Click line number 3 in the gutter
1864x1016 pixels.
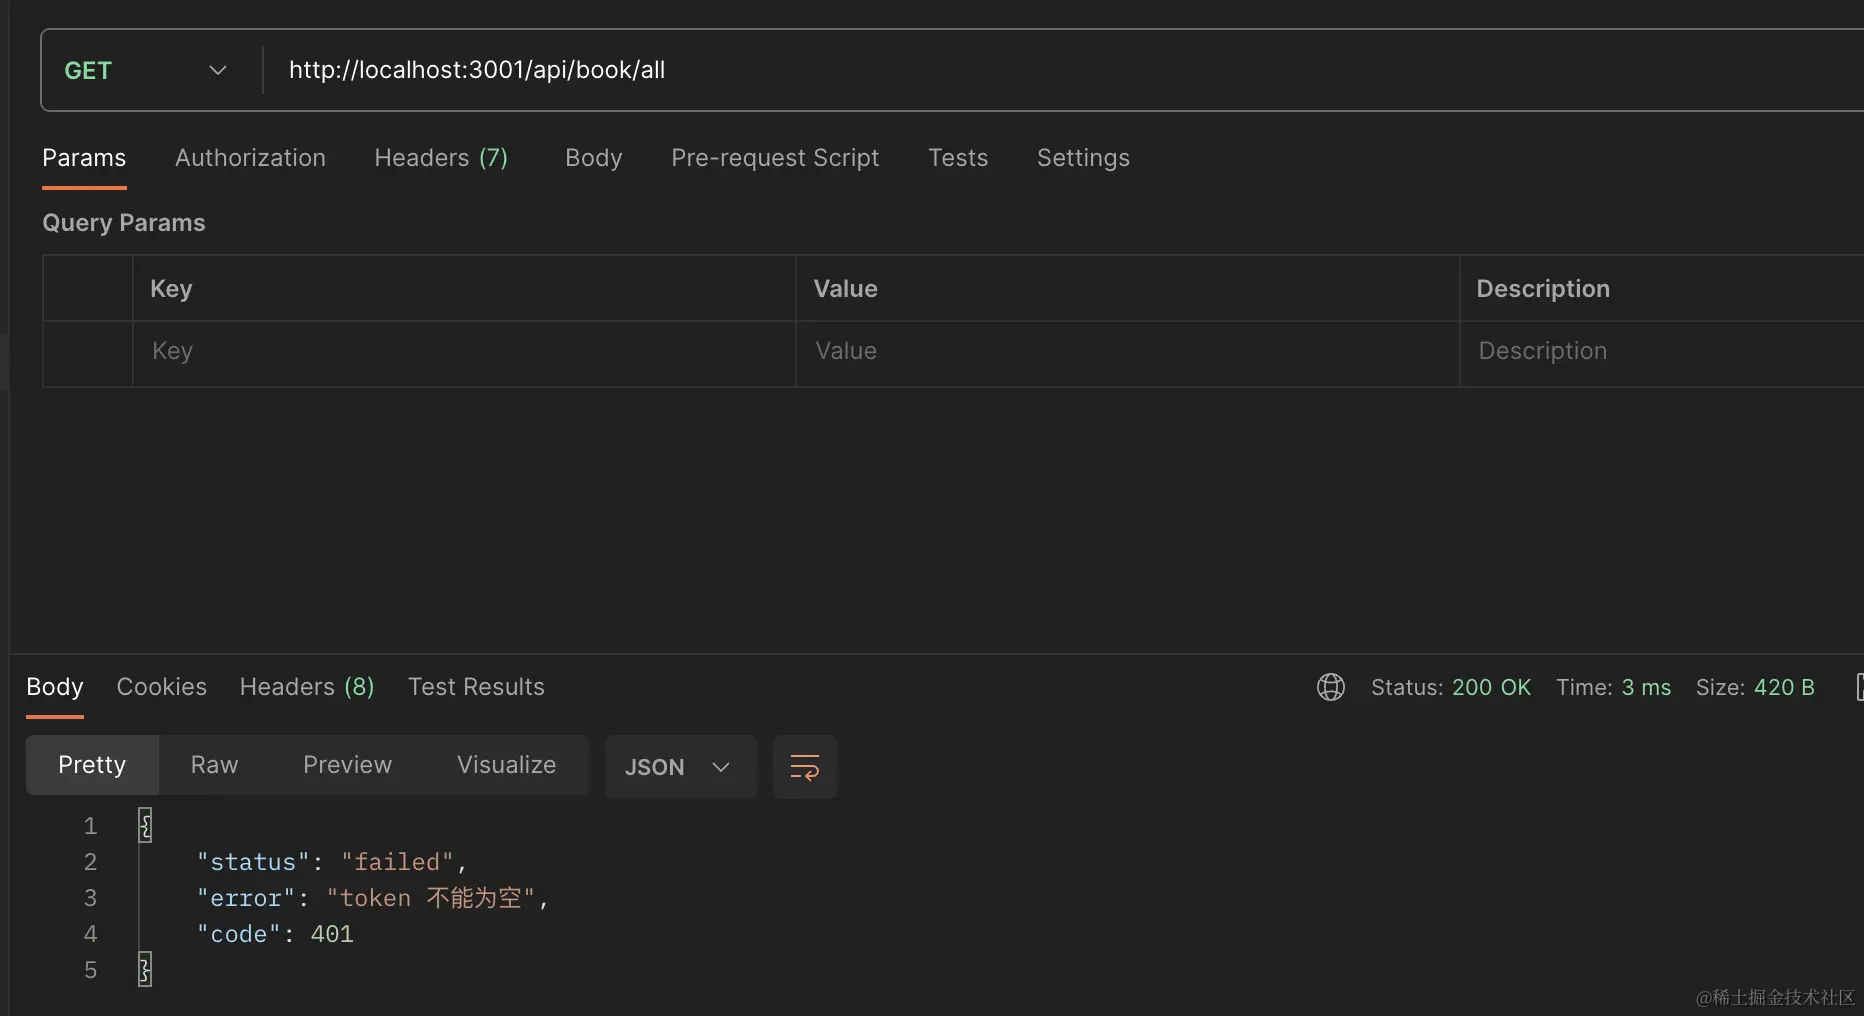click(90, 898)
